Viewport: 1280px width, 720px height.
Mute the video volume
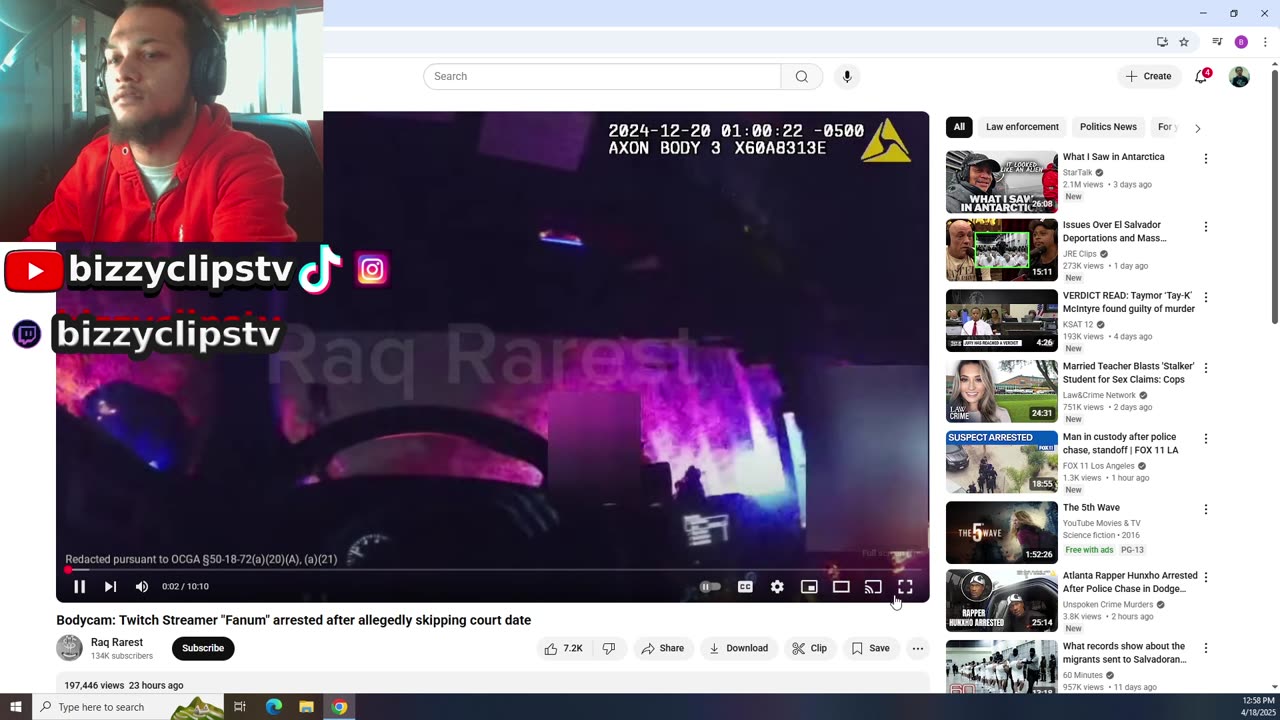point(142,587)
